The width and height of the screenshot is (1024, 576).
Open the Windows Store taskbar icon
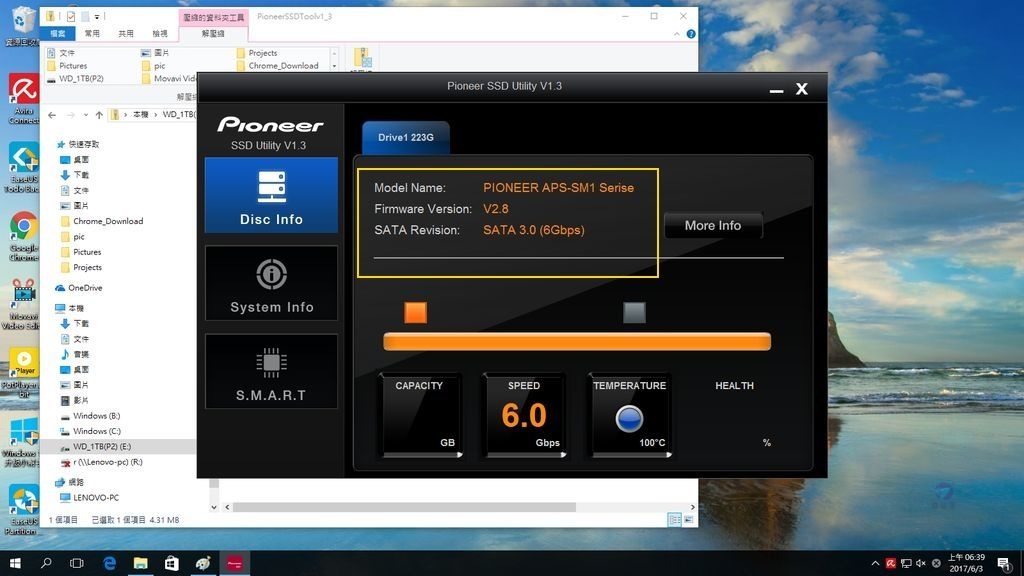click(172, 563)
